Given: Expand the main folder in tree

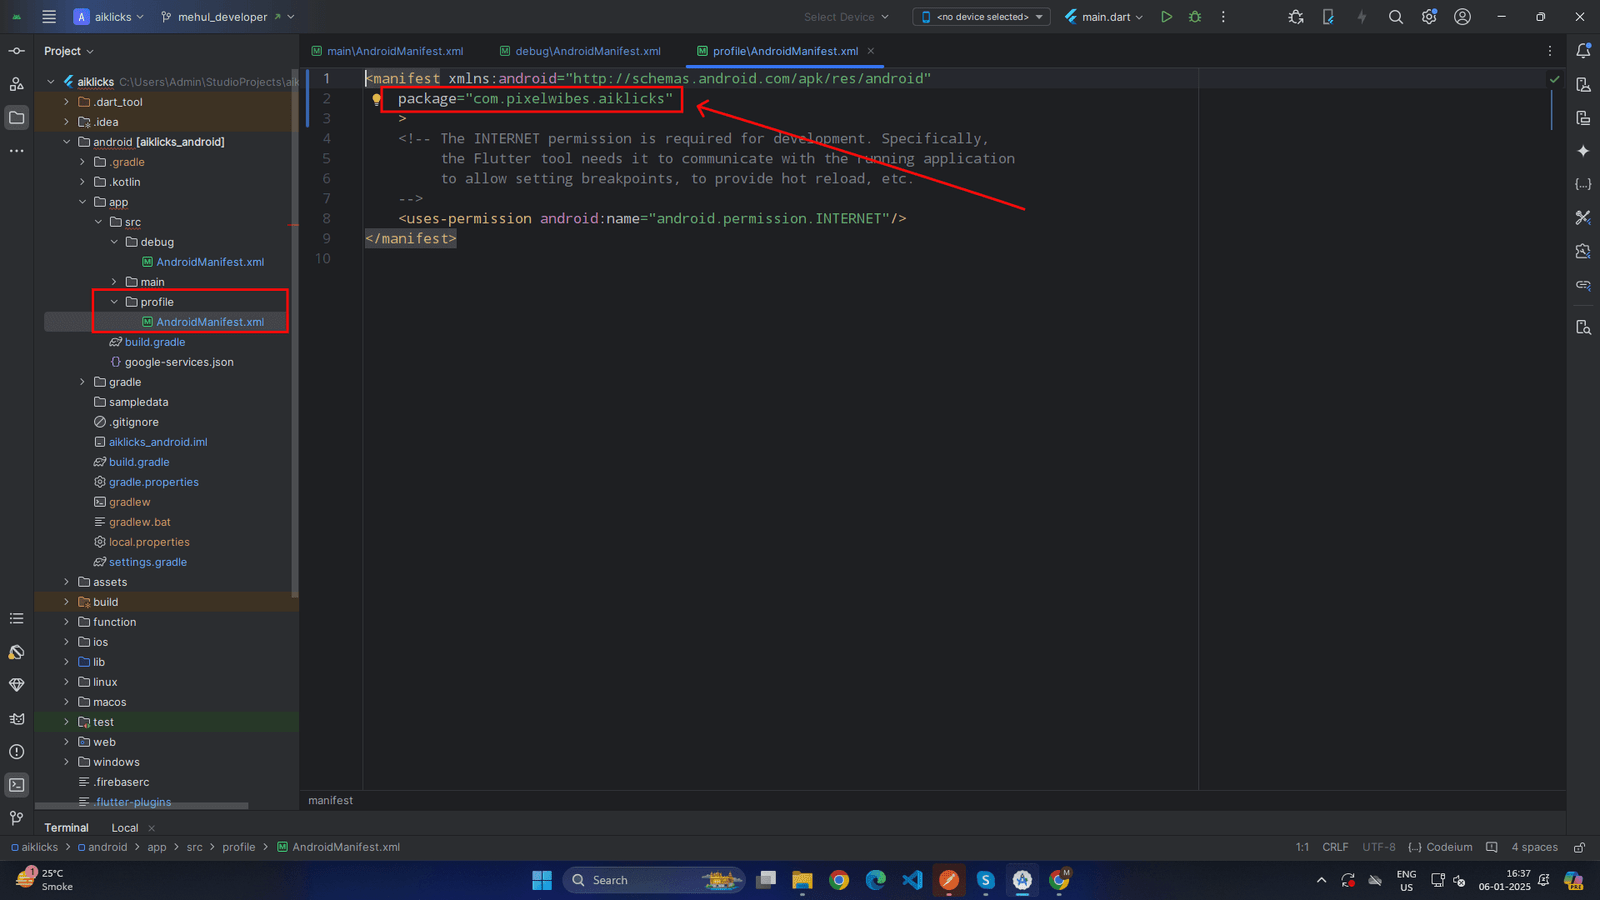Looking at the screenshot, I should [114, 282].
